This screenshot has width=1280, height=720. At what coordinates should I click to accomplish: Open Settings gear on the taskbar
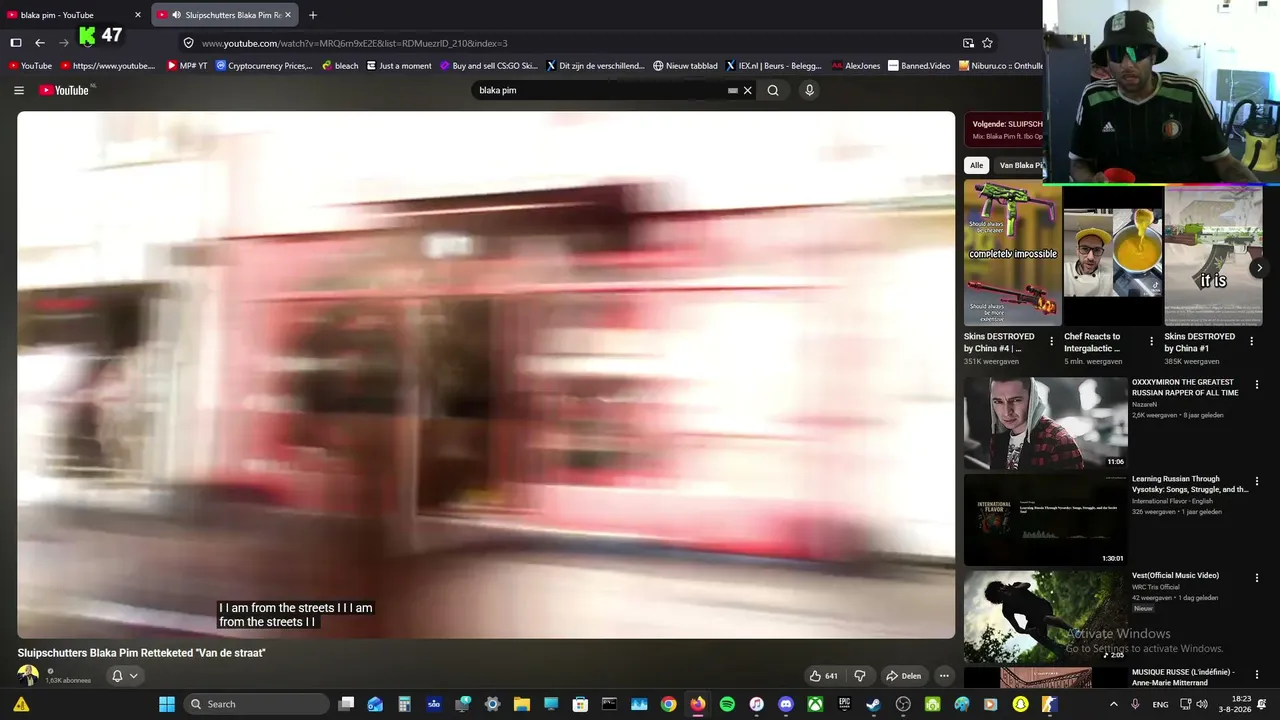[x=492, y=704]
